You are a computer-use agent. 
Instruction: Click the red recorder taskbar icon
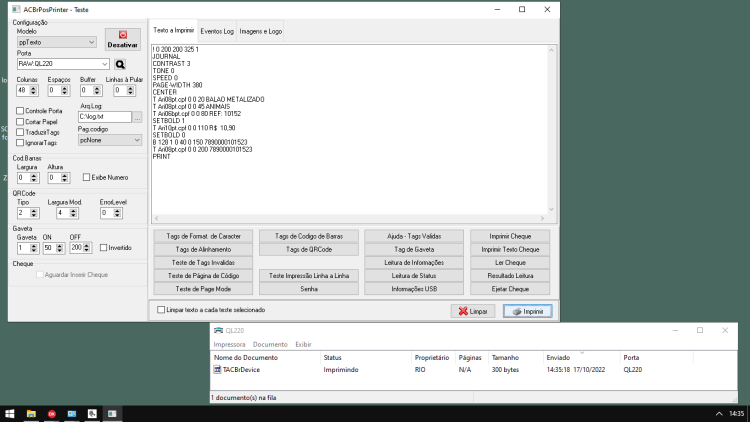click(52, 414)
